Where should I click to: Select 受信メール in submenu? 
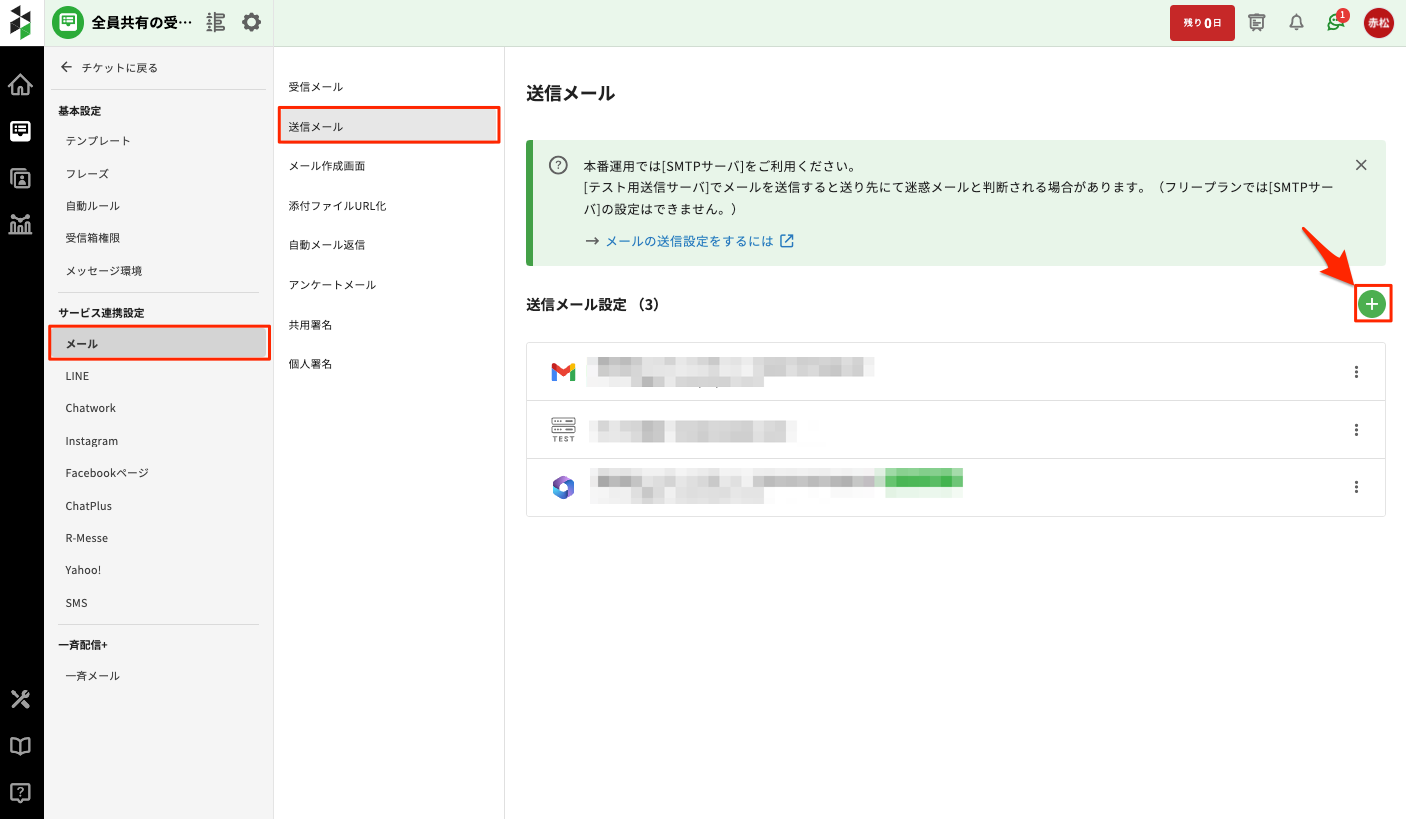pyautogui.click(x=316, y=87)
